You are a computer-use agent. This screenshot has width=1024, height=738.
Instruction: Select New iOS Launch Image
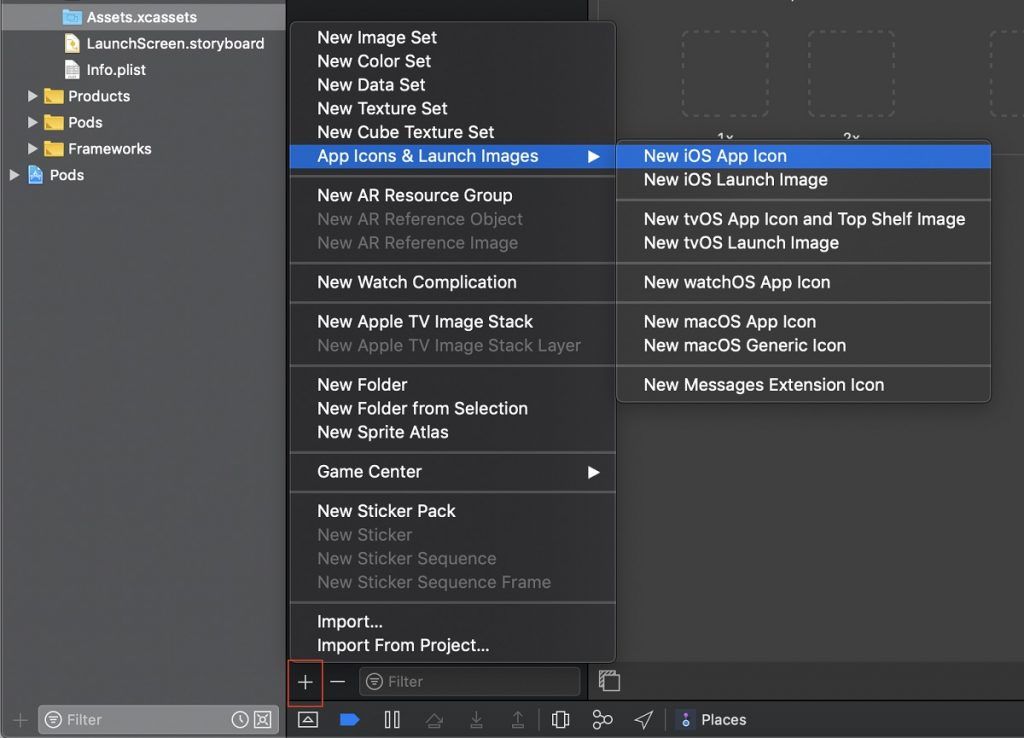pyautogui.click(x=803, y=180)
